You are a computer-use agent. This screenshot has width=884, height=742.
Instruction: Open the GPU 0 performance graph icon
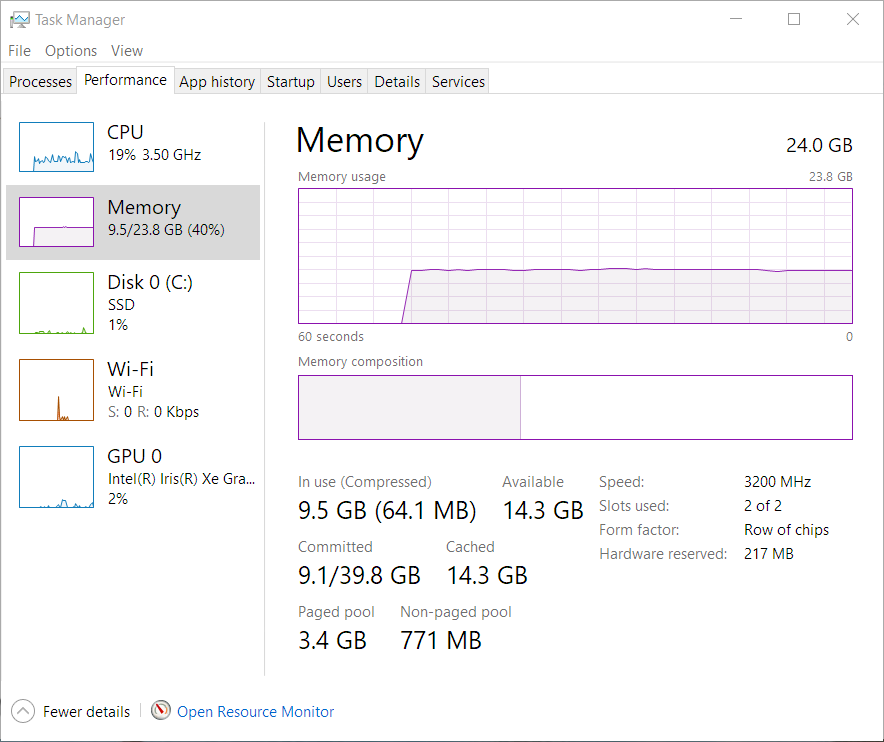coord(56,477)
